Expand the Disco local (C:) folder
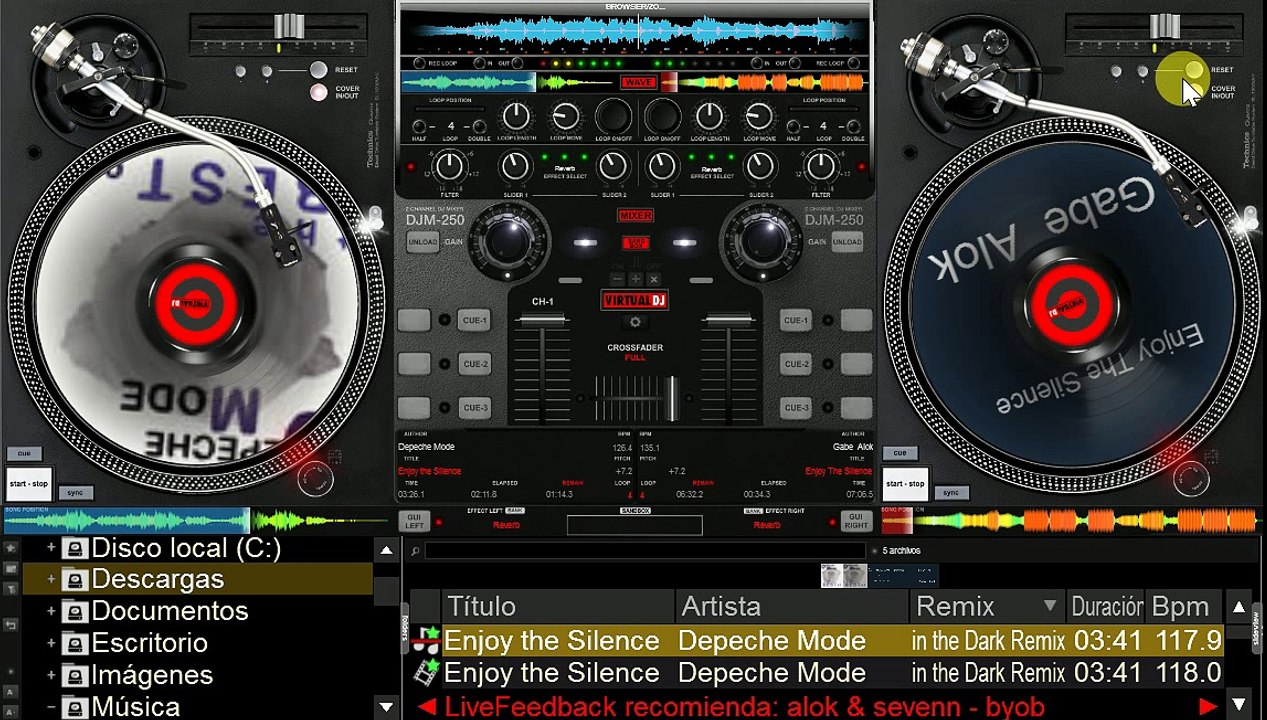The width and height of the screenshot is (1267, 720). pos(51,548)
